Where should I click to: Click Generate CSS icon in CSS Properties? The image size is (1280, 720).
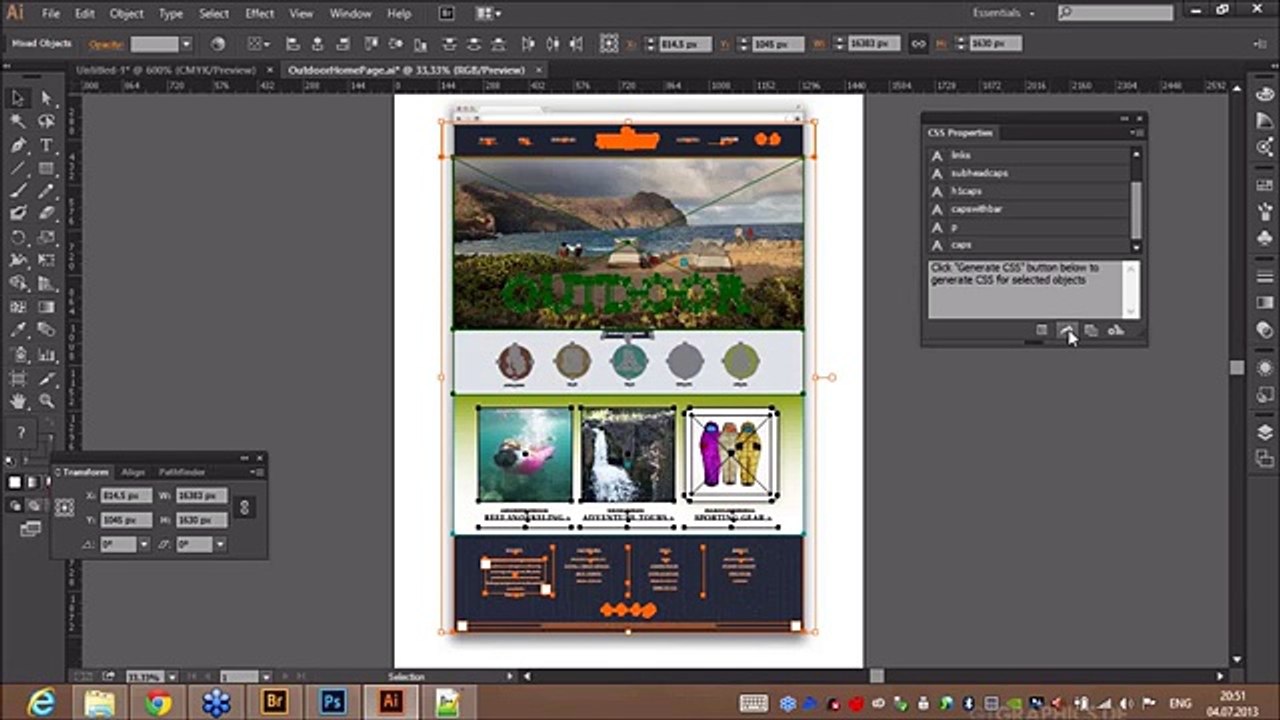(x=1066, y=330)
